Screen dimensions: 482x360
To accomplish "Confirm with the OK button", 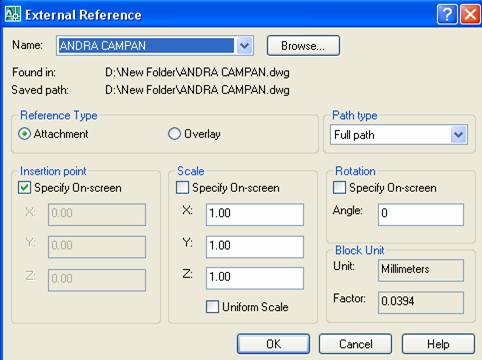I will point(273,344).
